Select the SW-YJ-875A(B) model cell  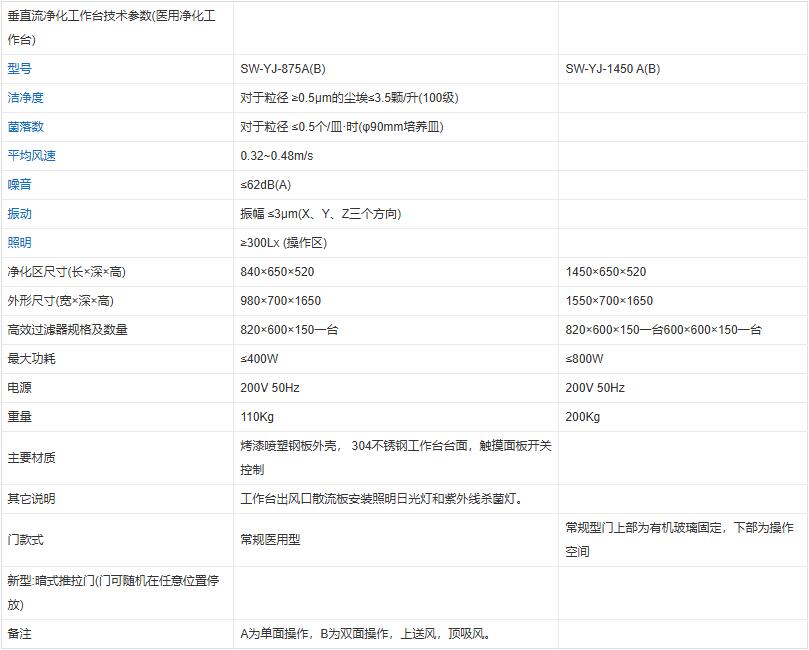(x=282, y=69)
